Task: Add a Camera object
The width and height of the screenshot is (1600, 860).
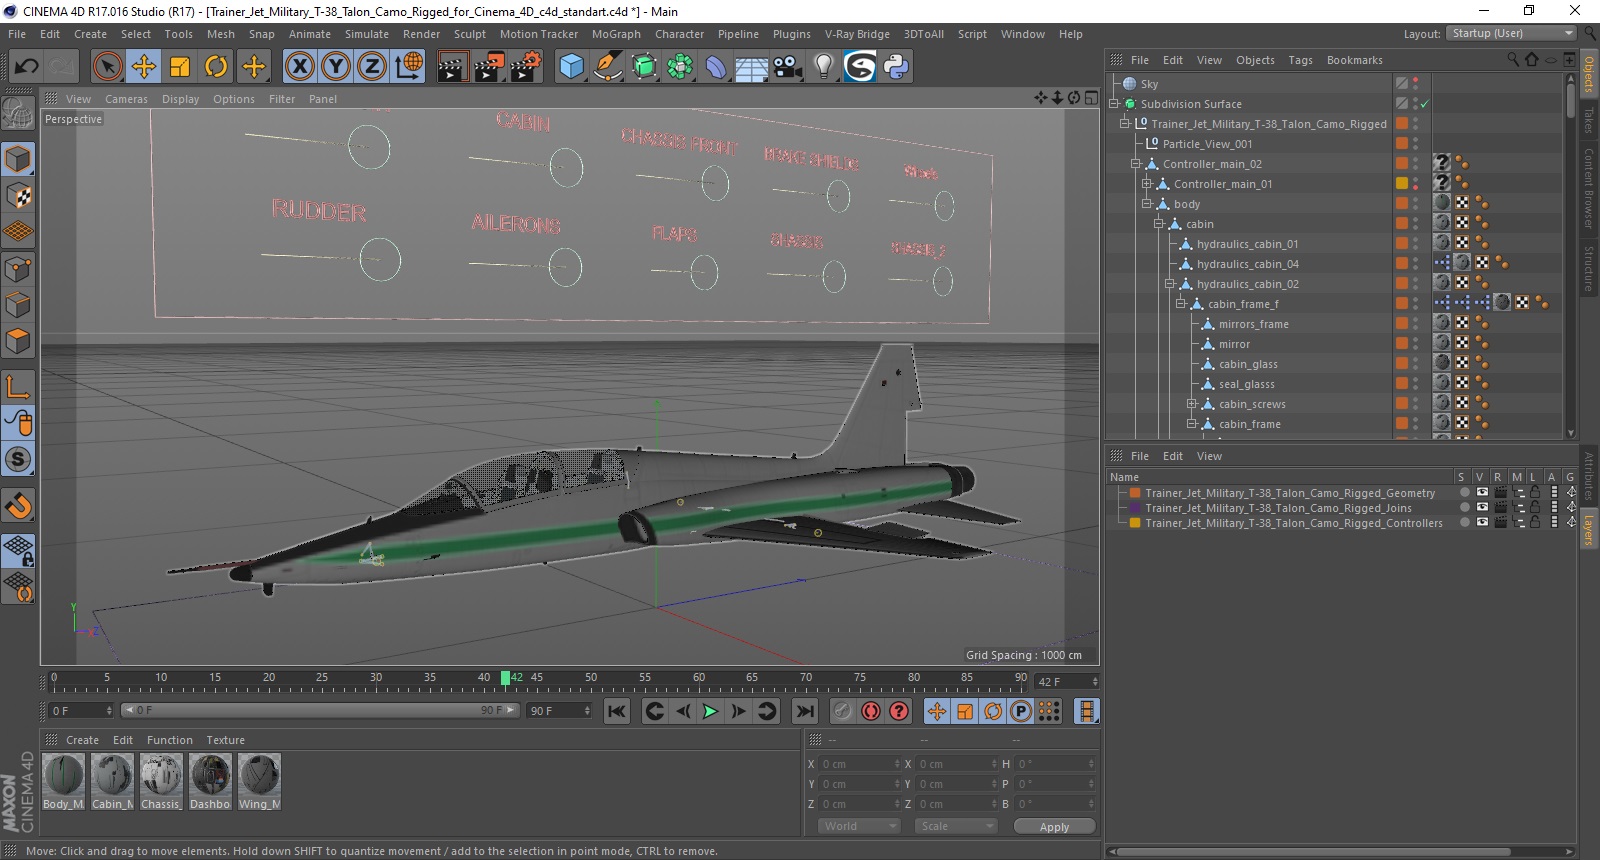Action: pos(788,67)
